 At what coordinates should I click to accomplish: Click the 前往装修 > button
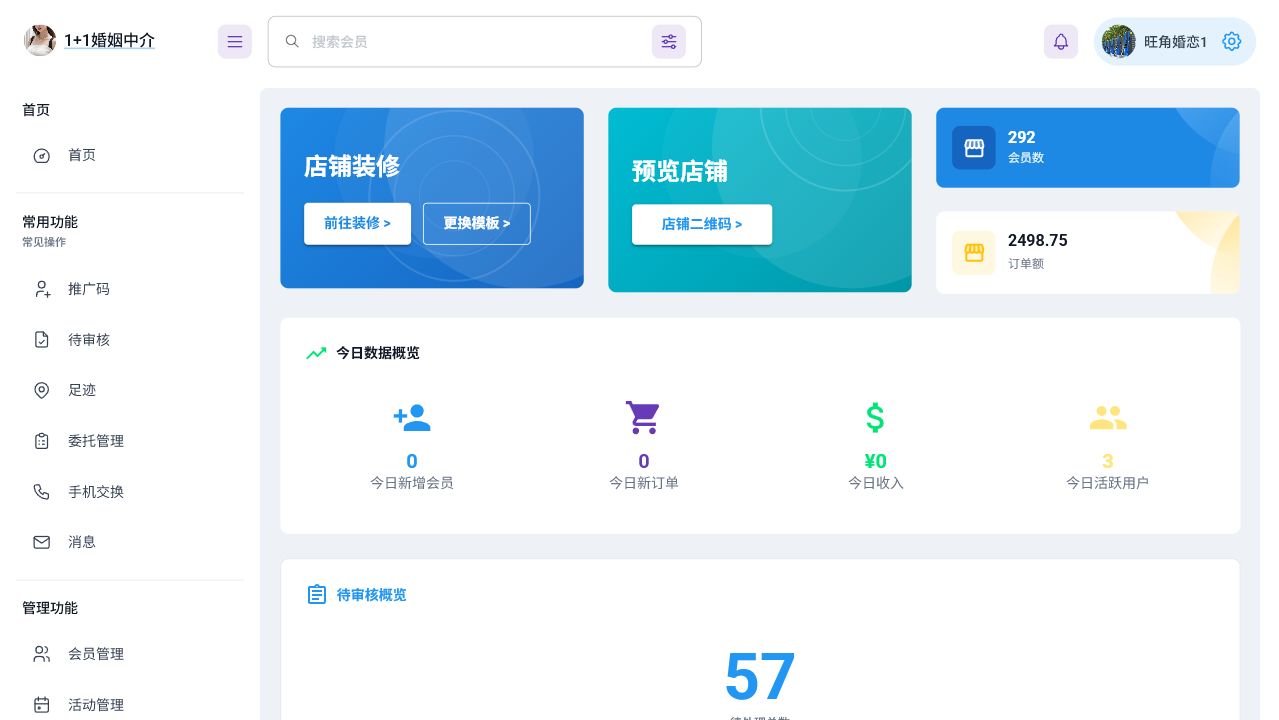357,224
